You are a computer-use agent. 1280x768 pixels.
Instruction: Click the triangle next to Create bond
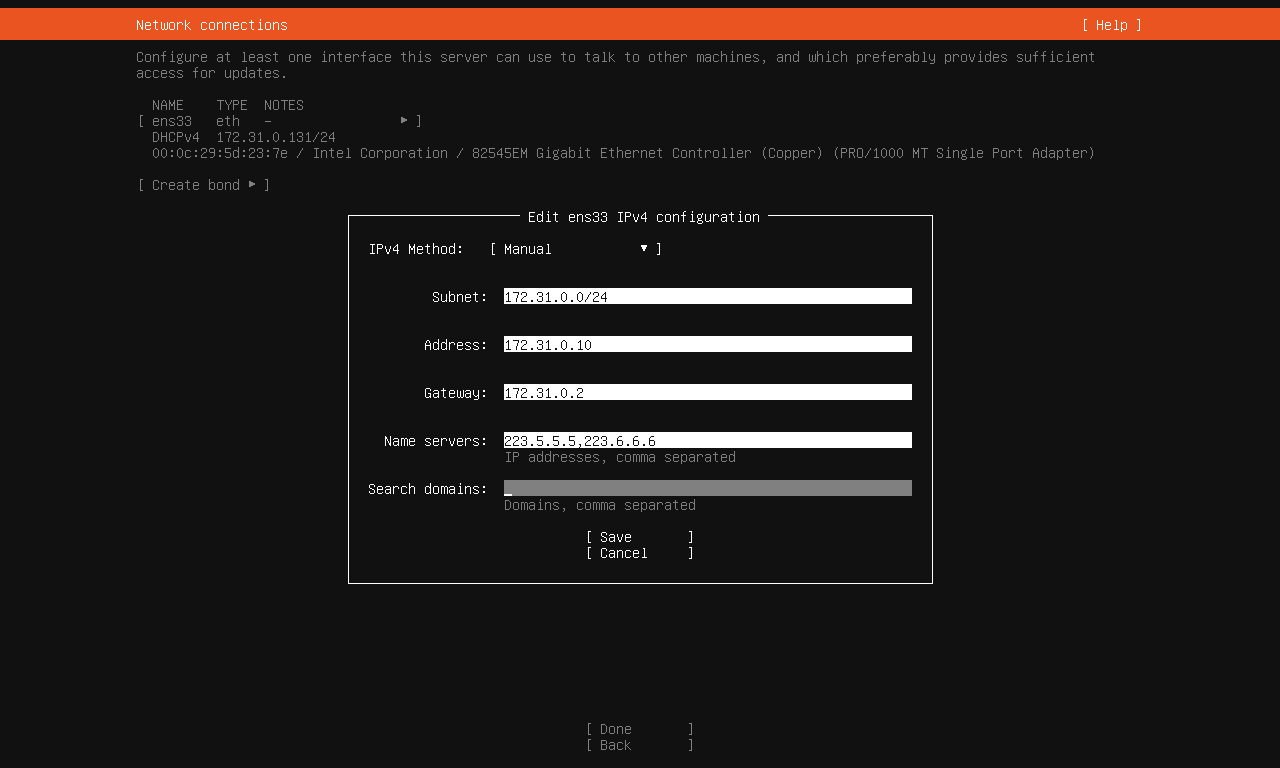point(252,185)
